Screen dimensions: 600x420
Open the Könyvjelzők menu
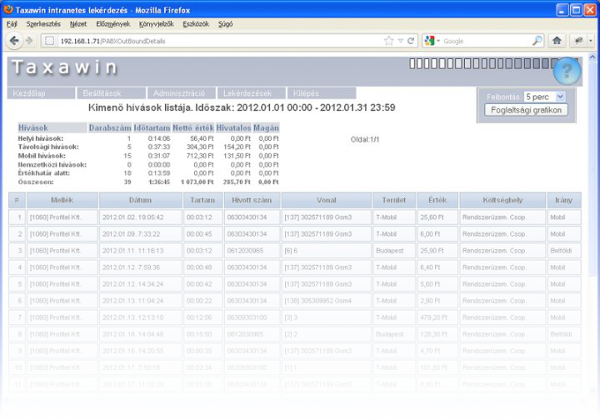(156, 24)
